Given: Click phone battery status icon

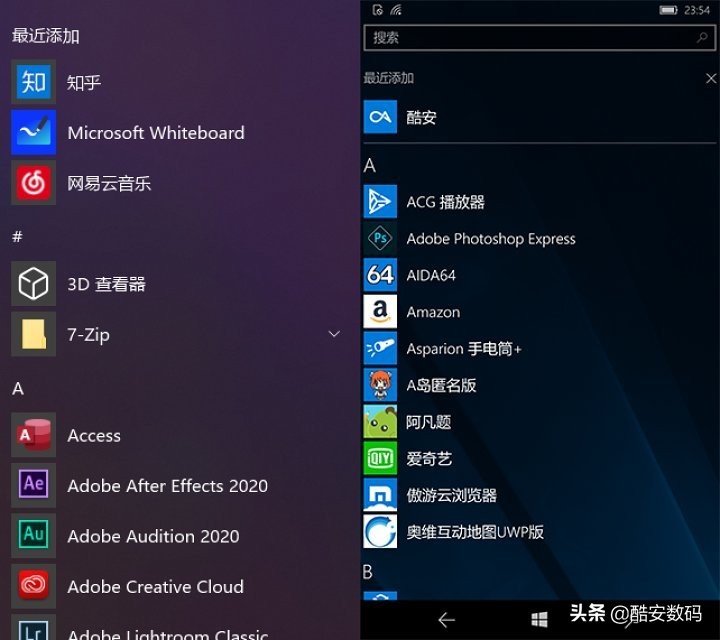Looking at the screenshot, I should 668,10.
